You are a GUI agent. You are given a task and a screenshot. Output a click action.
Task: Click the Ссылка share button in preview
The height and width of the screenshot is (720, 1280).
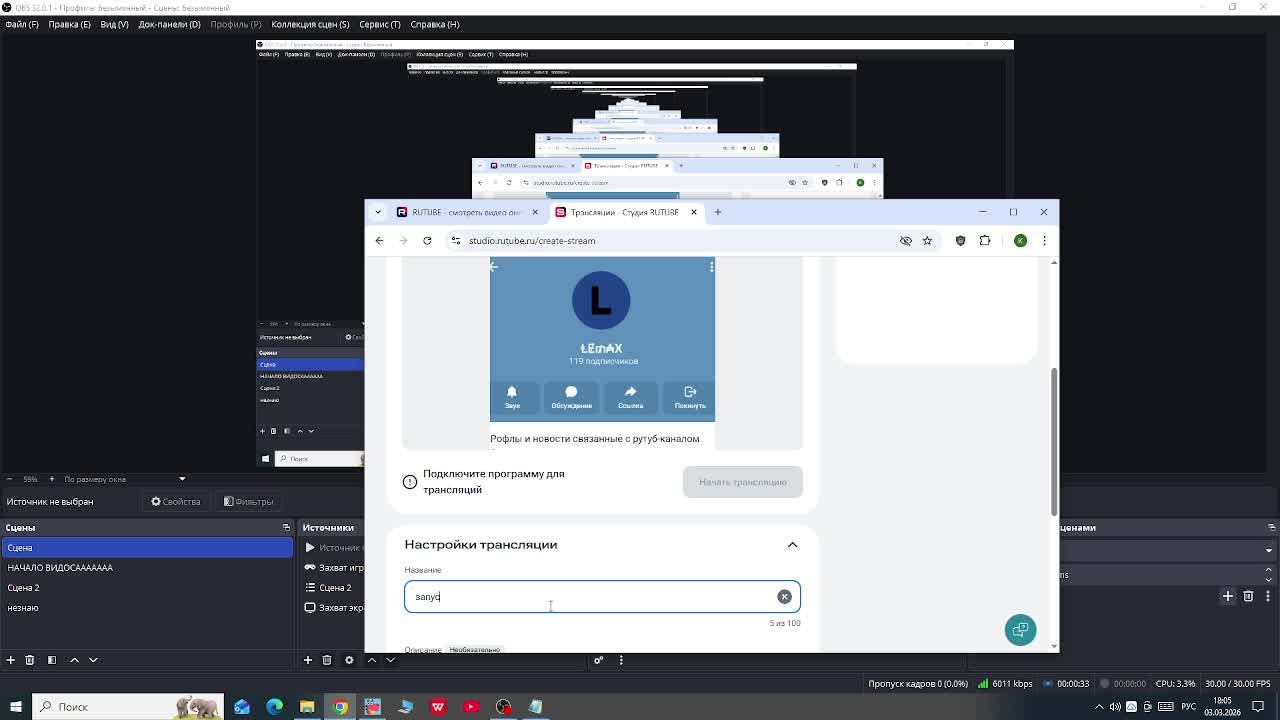[630, 397]
